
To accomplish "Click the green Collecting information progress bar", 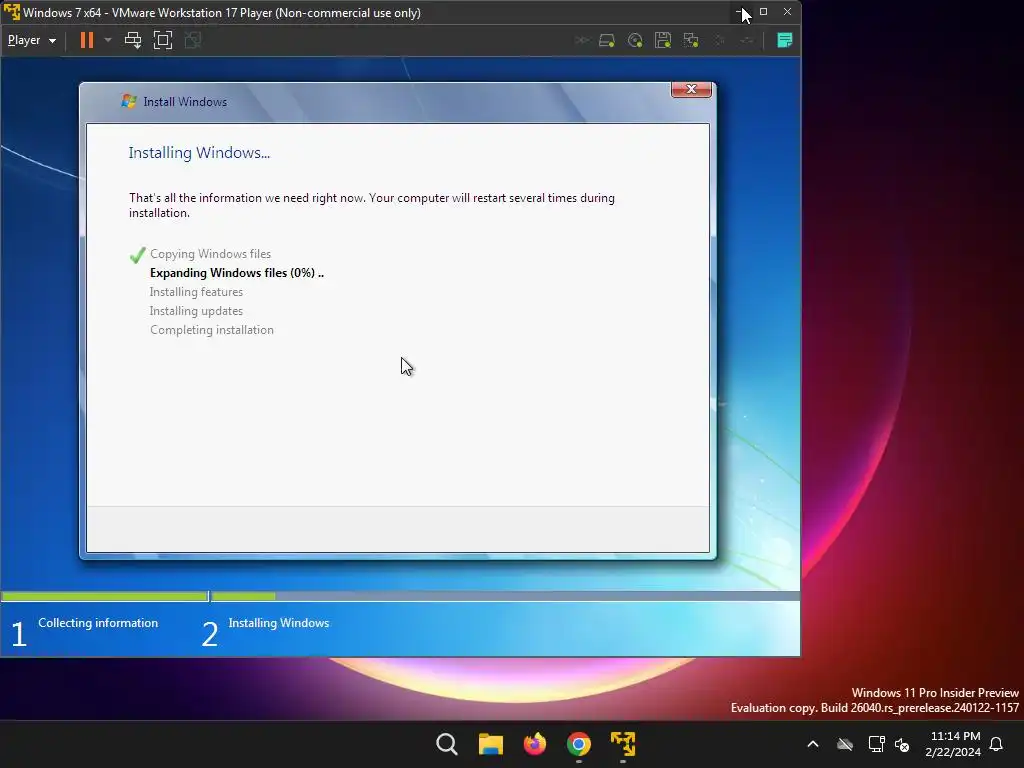I will 104,596.
